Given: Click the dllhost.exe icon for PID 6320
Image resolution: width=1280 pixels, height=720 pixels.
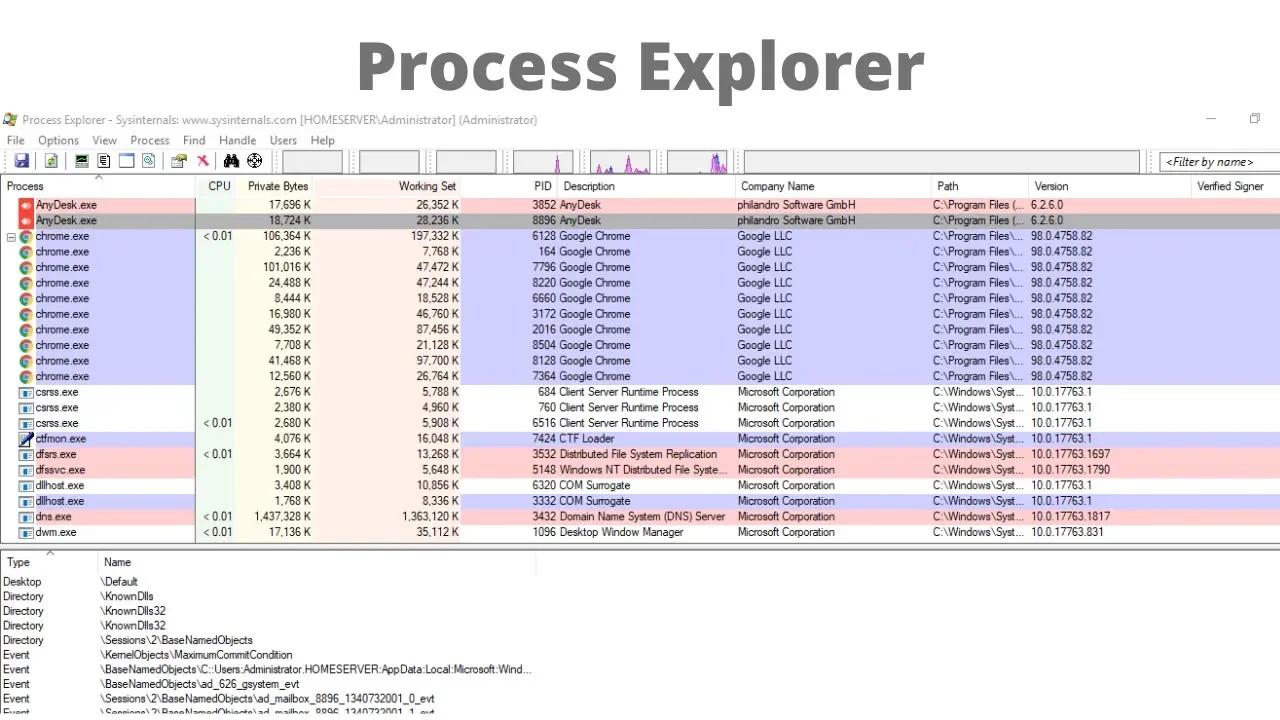Looking at the screenshot, I should pos(27,485).
